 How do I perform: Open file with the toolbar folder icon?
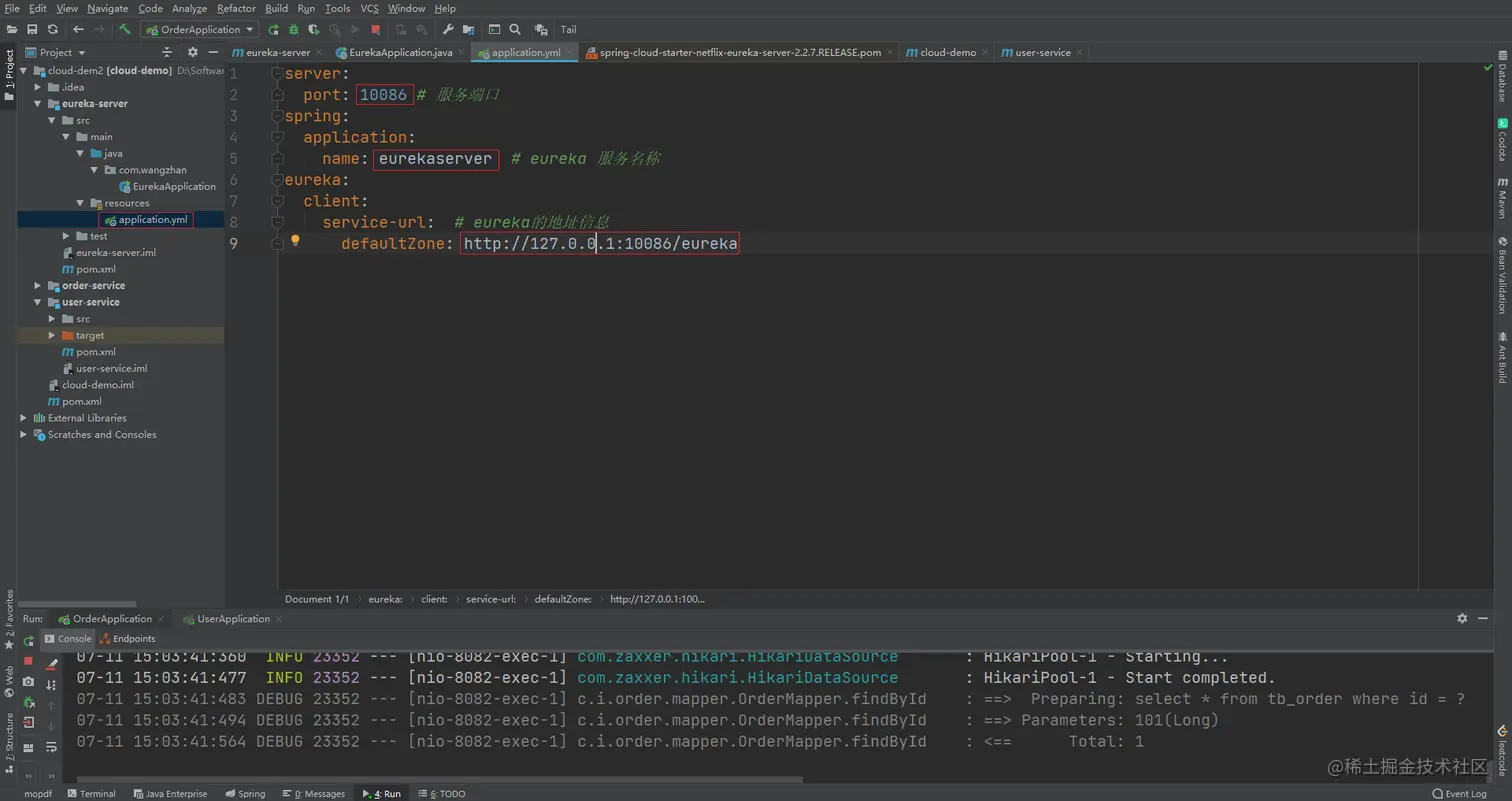click(x=11, y=30)
